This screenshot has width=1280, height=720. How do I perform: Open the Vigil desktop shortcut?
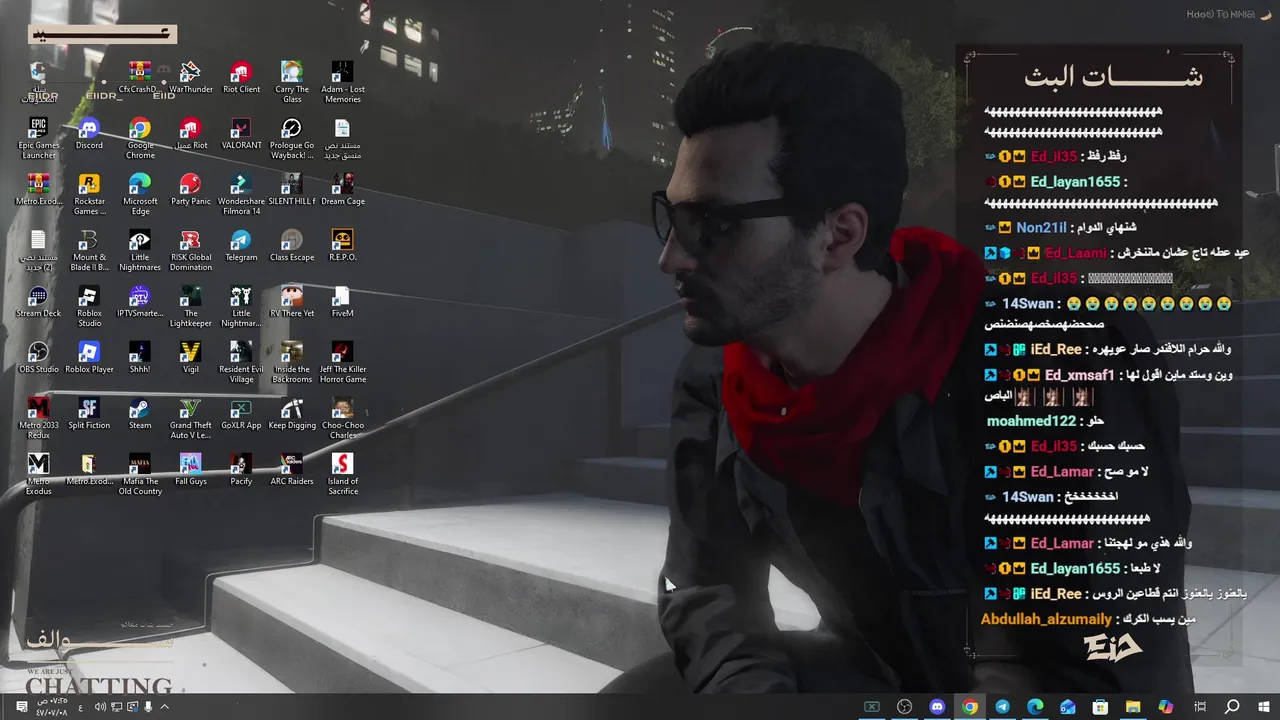(x=190, y=358)
